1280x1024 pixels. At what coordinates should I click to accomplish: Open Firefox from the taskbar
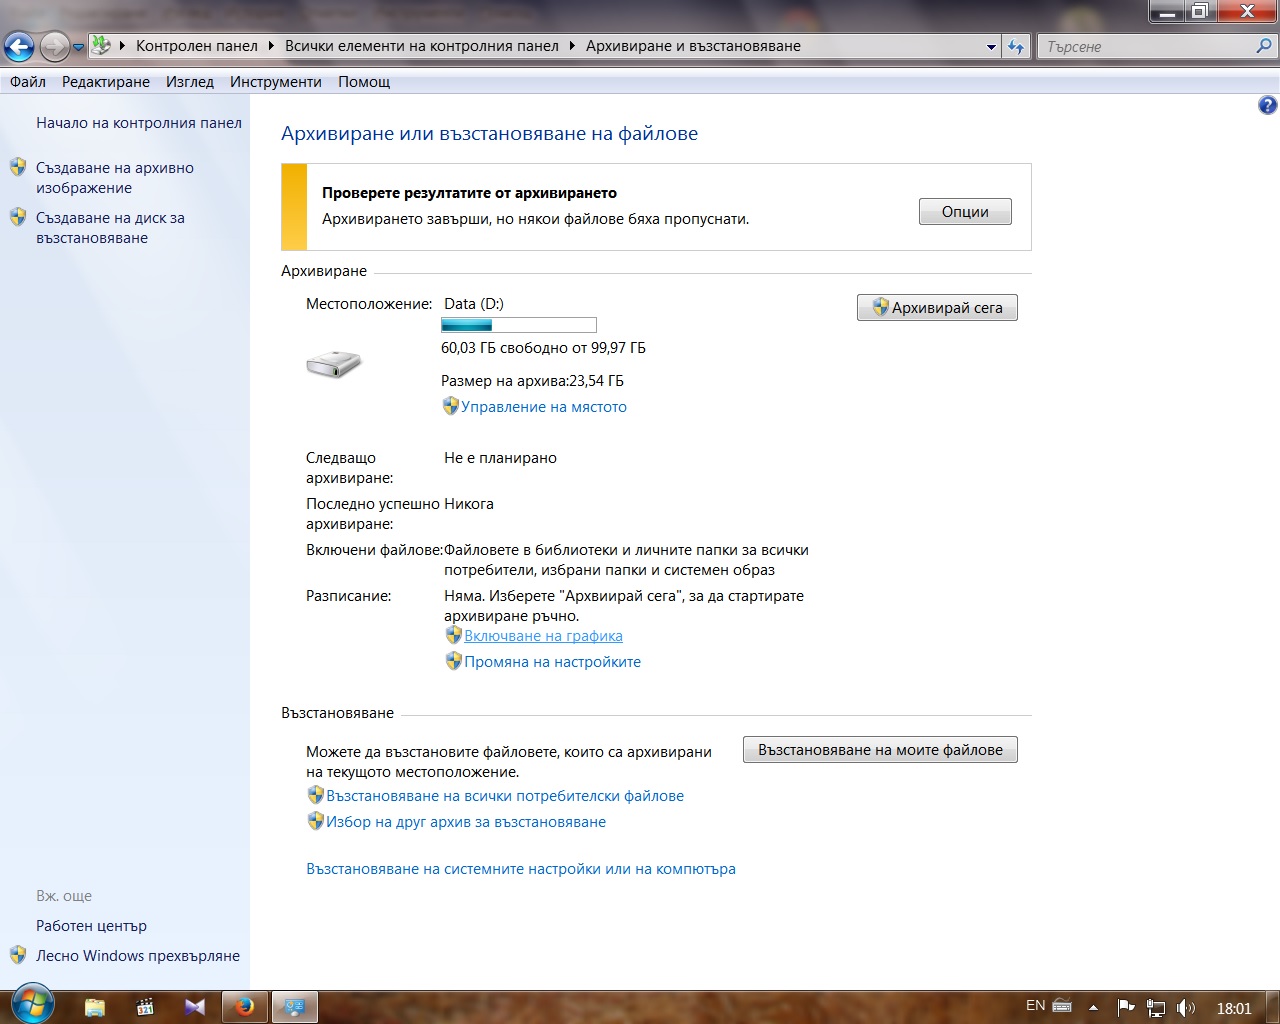point(245,1006)
